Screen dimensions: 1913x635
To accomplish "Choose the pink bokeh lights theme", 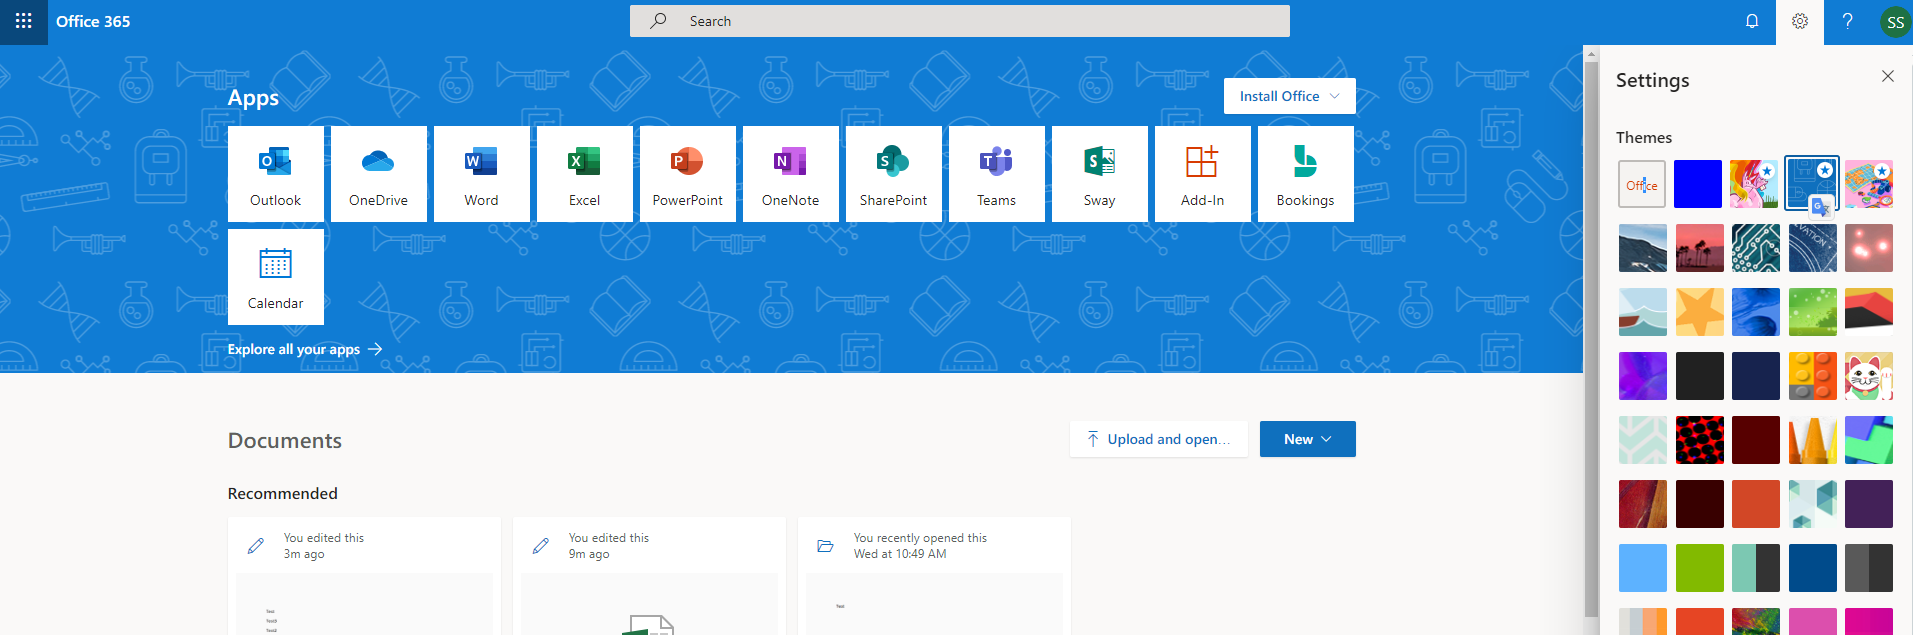I will (1869, 248).
